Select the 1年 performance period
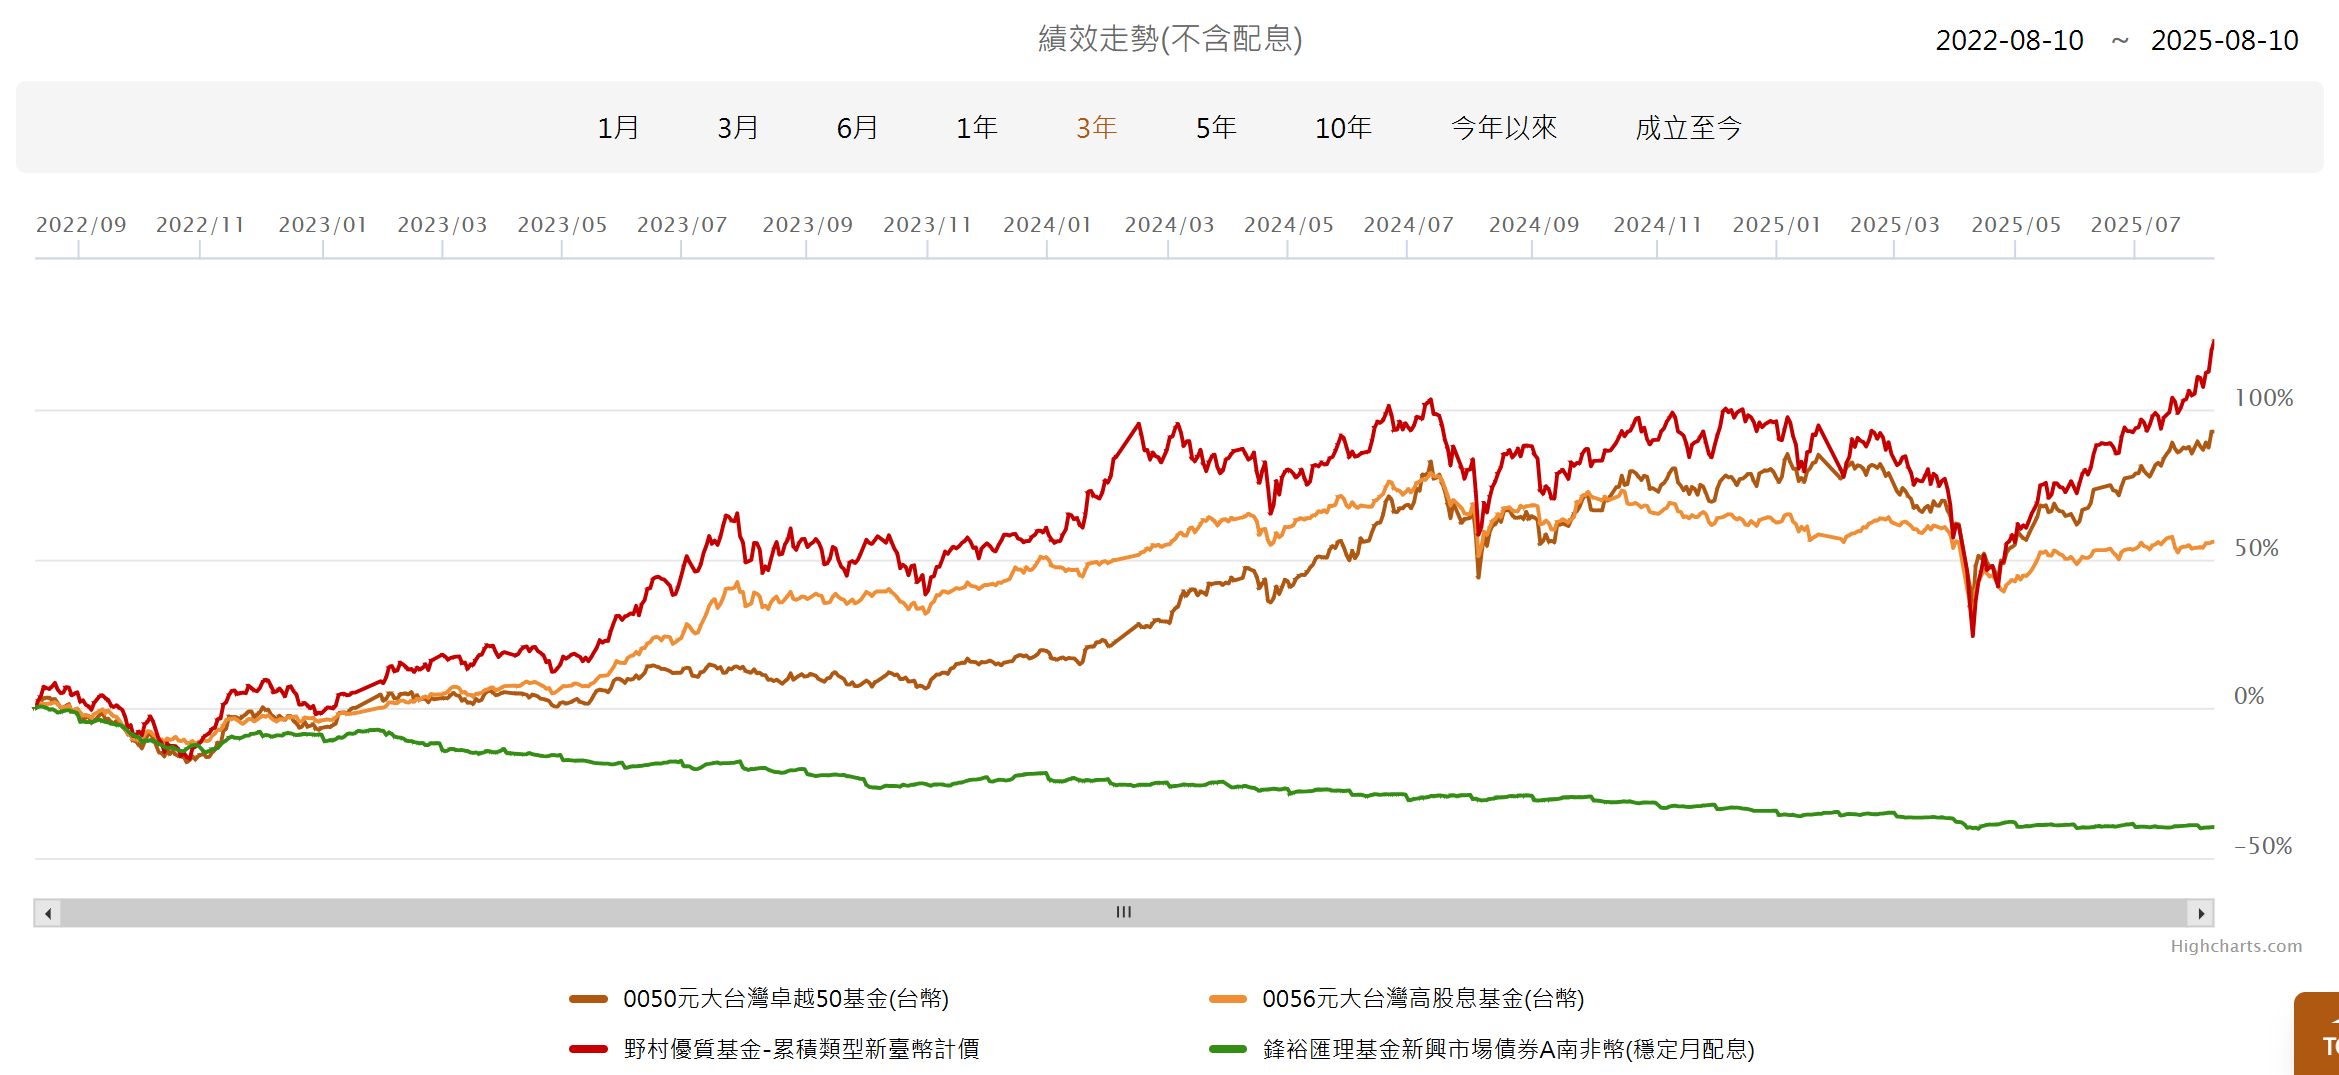 [977, 128]
